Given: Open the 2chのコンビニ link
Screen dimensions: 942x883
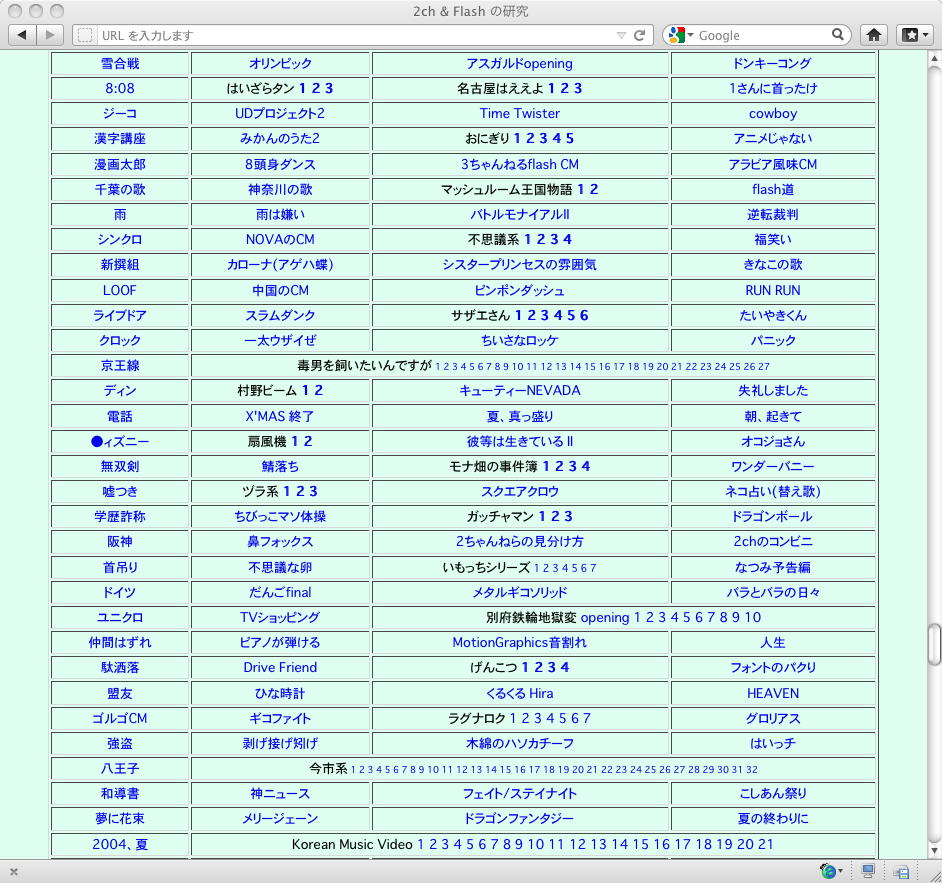Looking at the screenshot, I should point(773,542).
